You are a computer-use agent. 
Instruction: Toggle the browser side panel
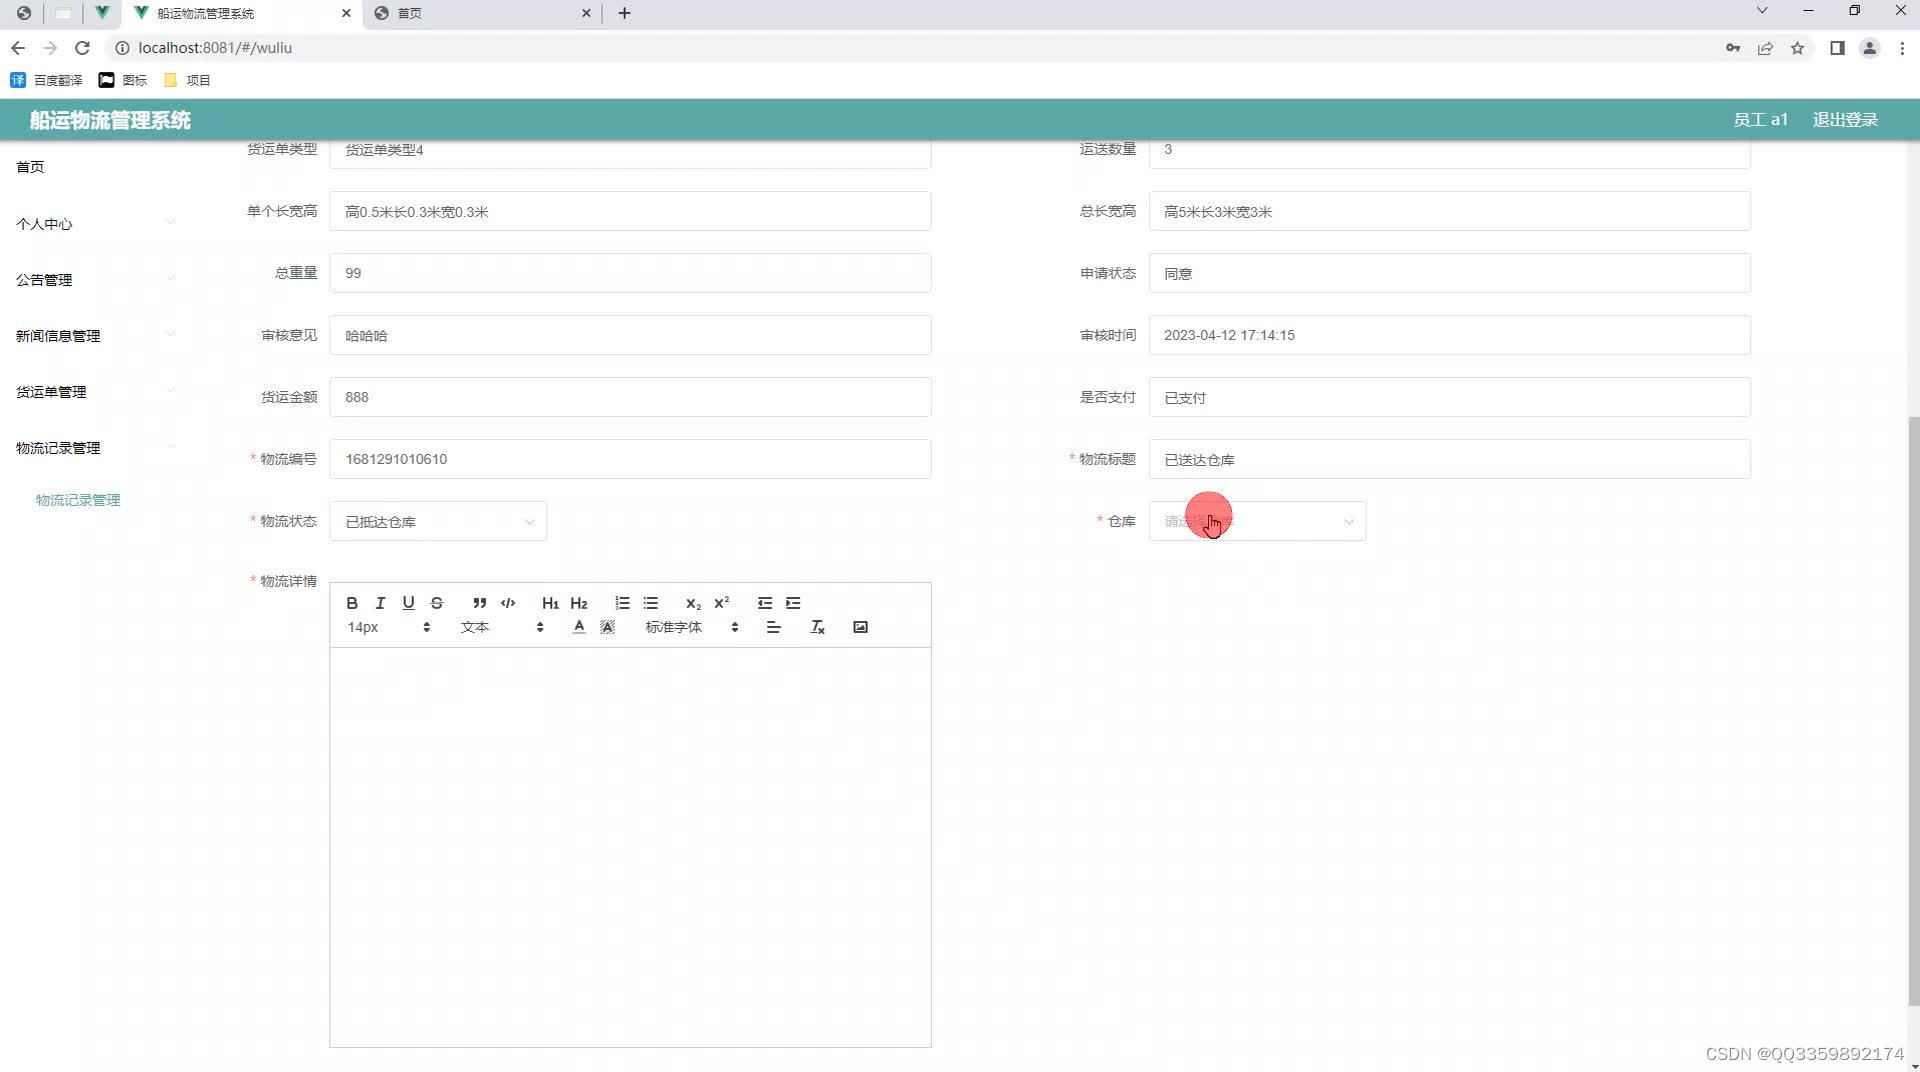click(1837, 48)
